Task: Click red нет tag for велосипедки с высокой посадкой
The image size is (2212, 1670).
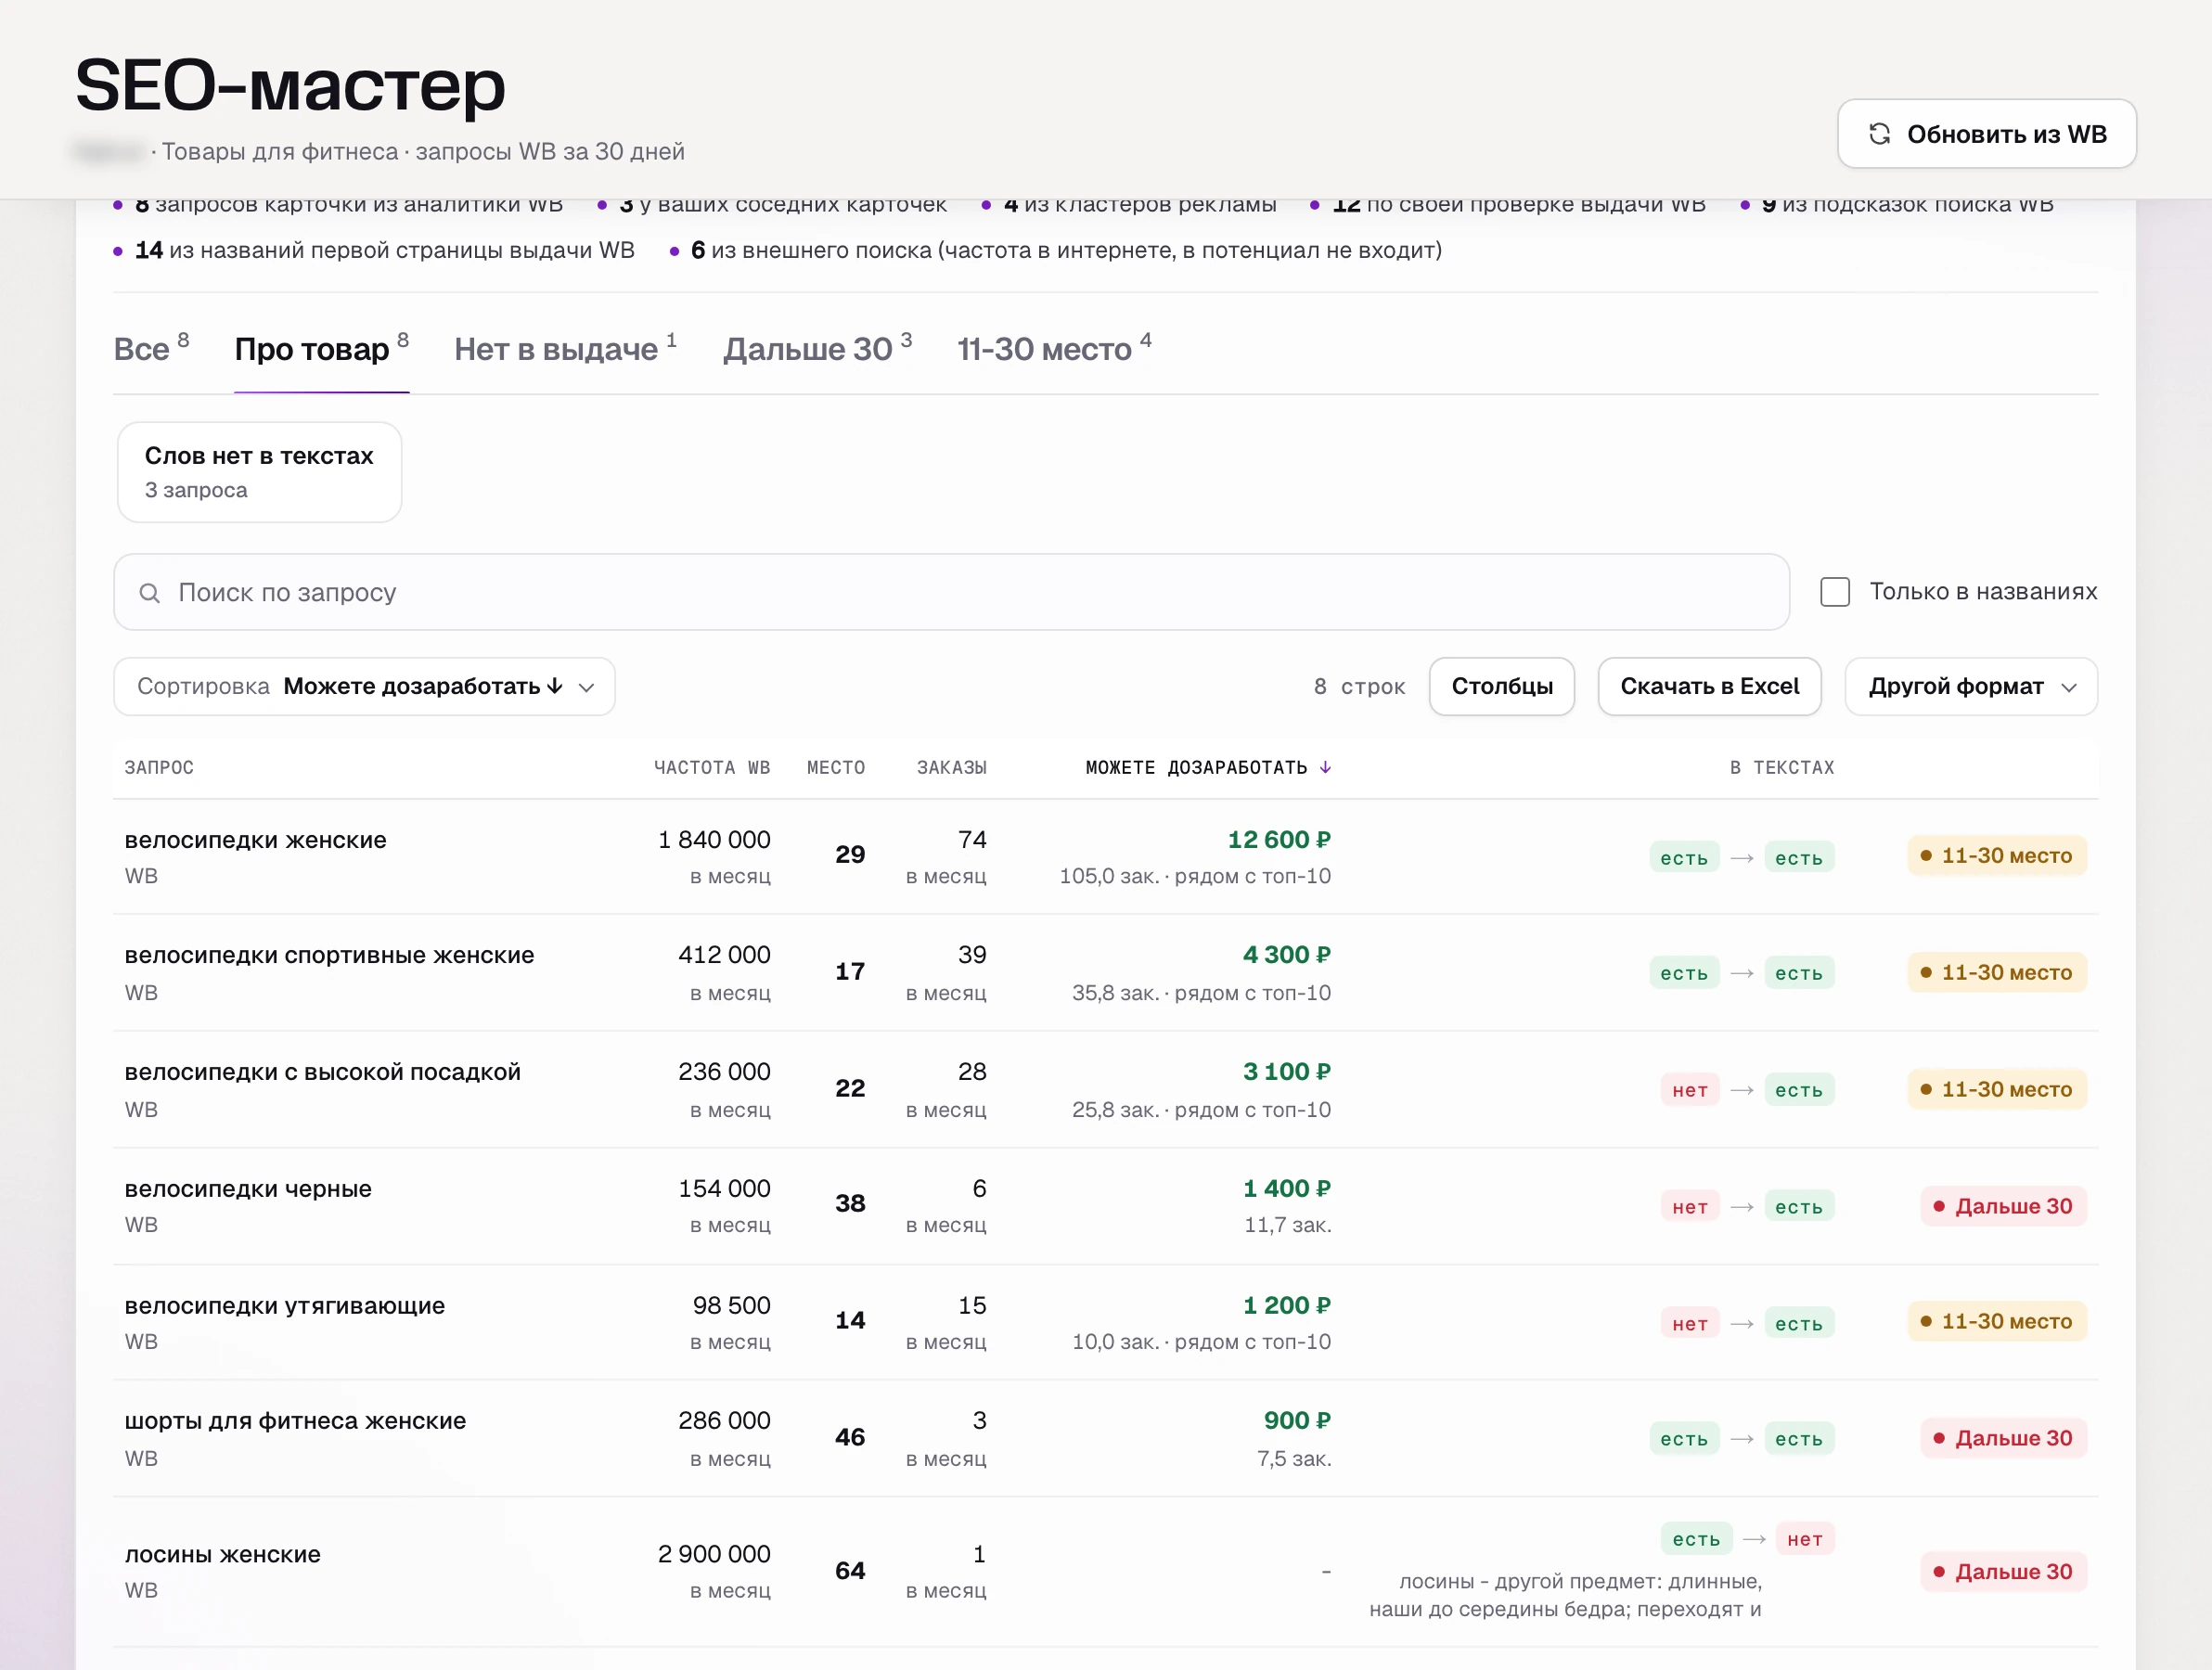Action: tap(1690, 1090)
